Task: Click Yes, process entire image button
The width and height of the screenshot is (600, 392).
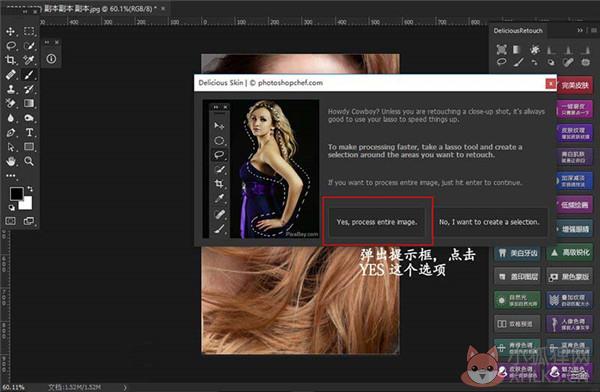Action: pyautogui.click(x=377, y=222)
